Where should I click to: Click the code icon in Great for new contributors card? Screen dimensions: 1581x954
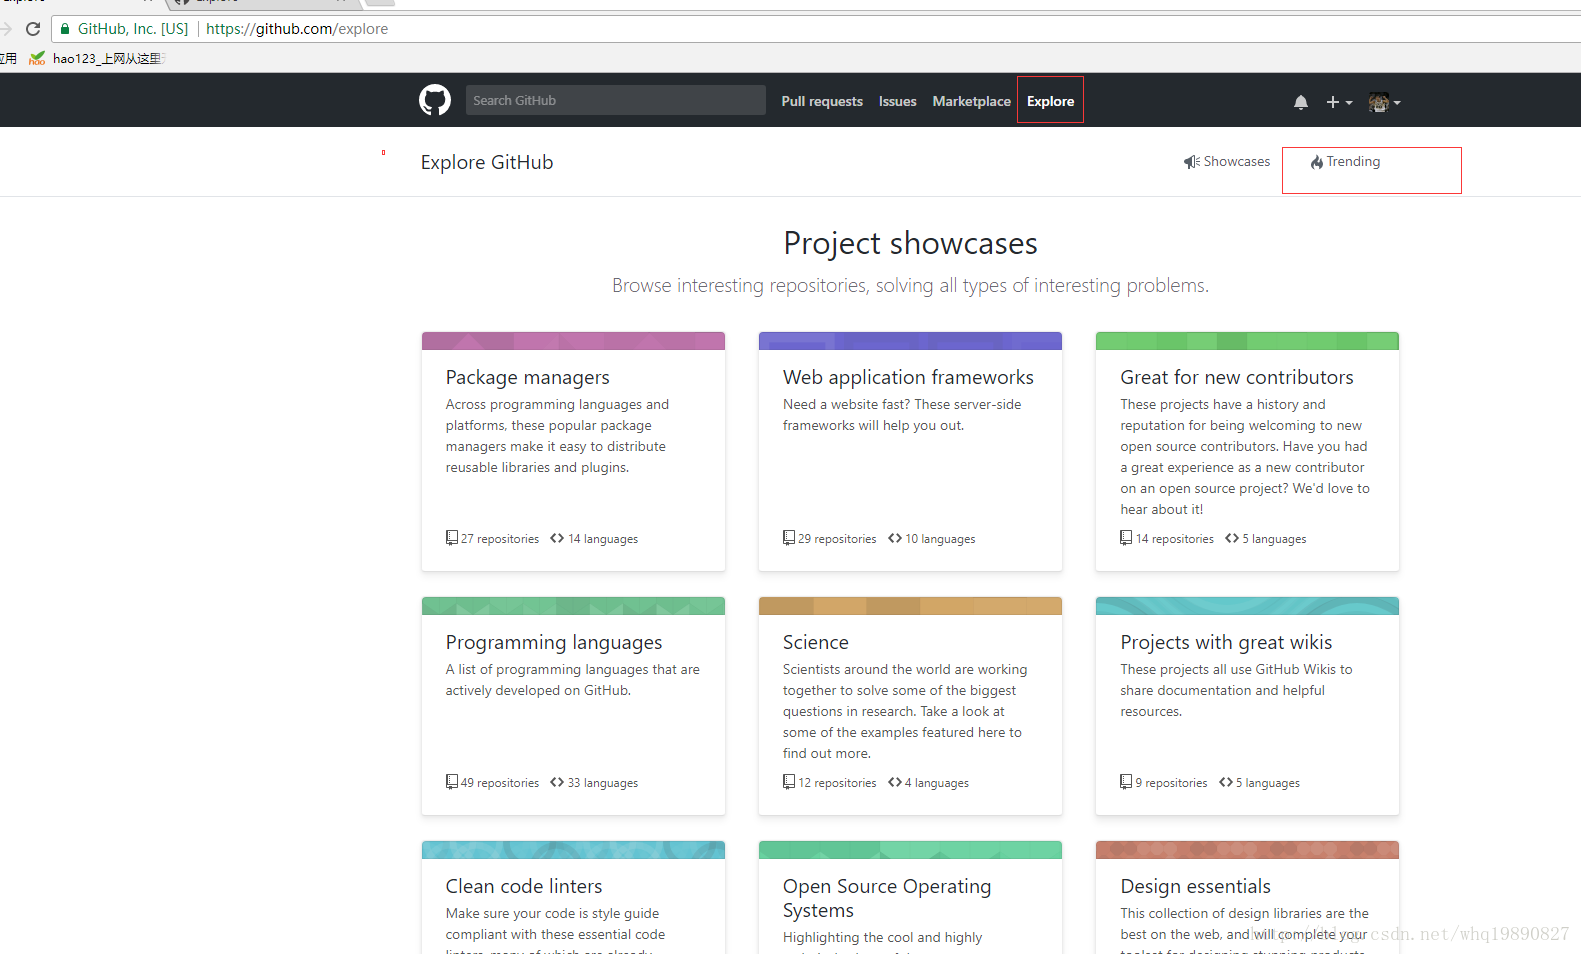tap(1232, 538)
